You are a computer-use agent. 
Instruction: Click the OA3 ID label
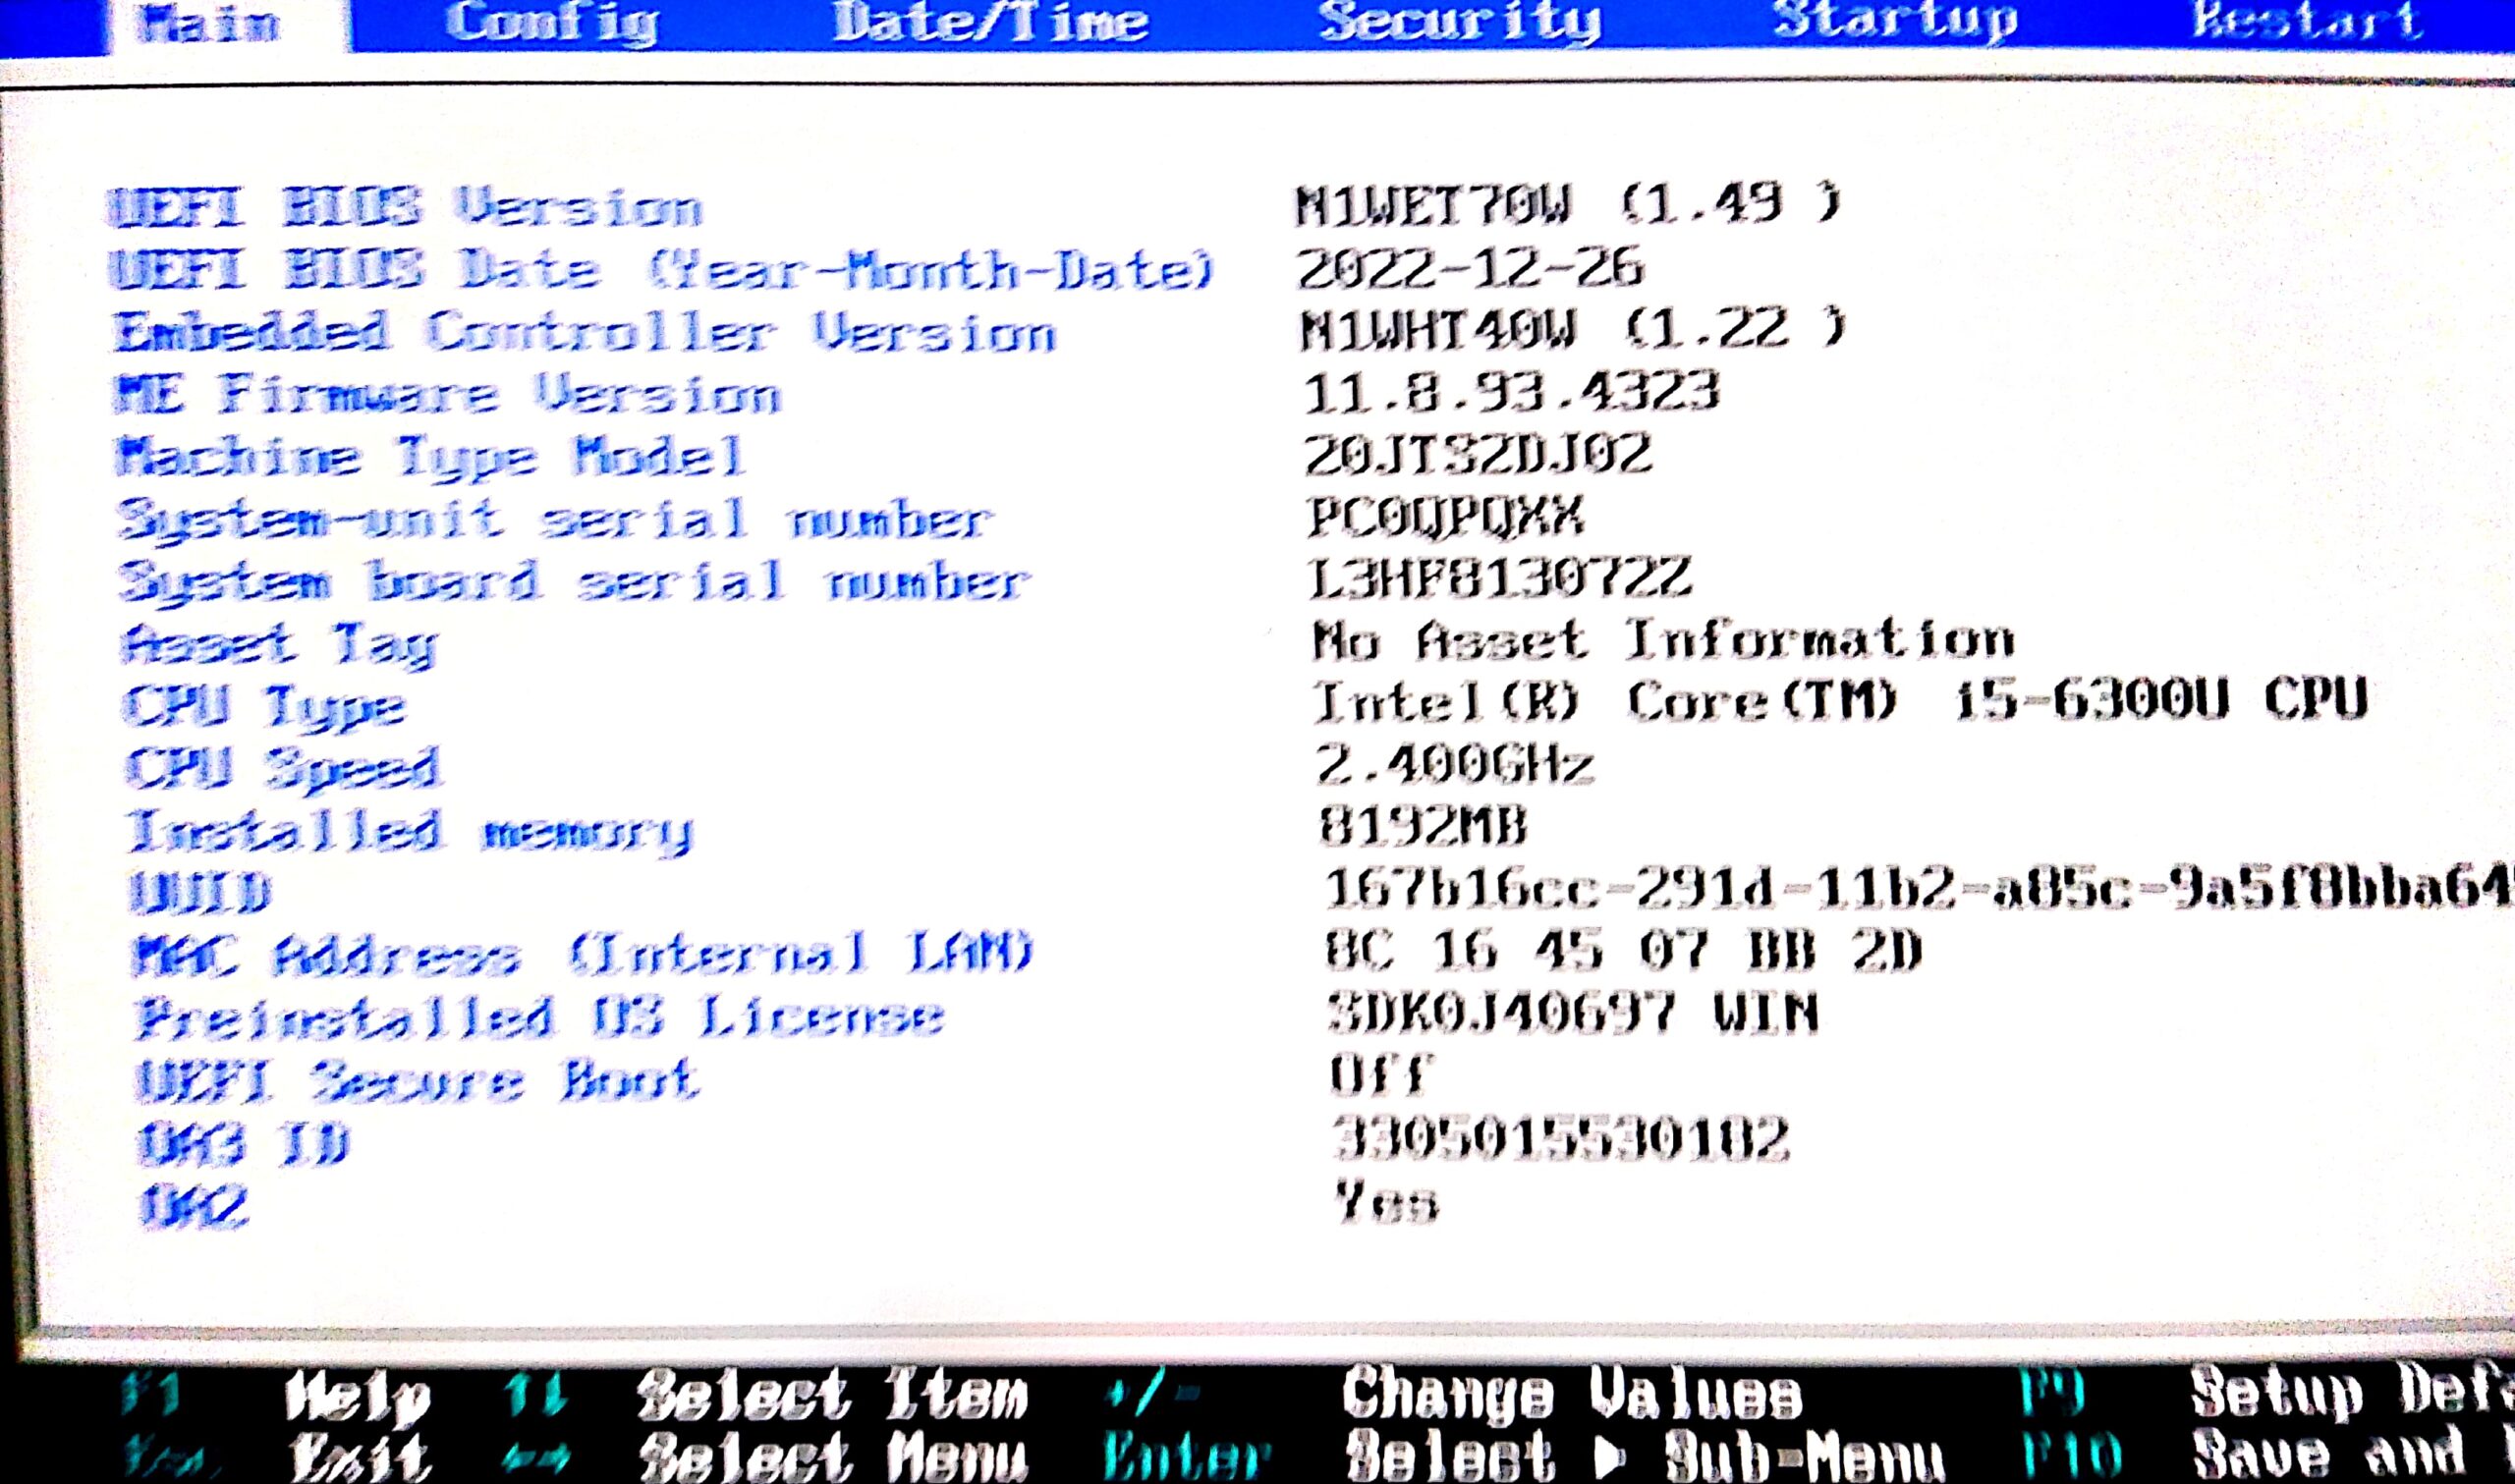pos(243,1143)
